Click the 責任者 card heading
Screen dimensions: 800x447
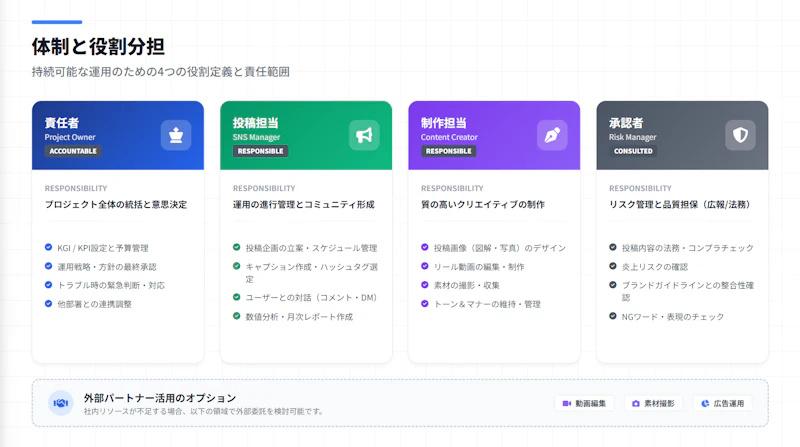pyautogui.click(x=62, y=123)
